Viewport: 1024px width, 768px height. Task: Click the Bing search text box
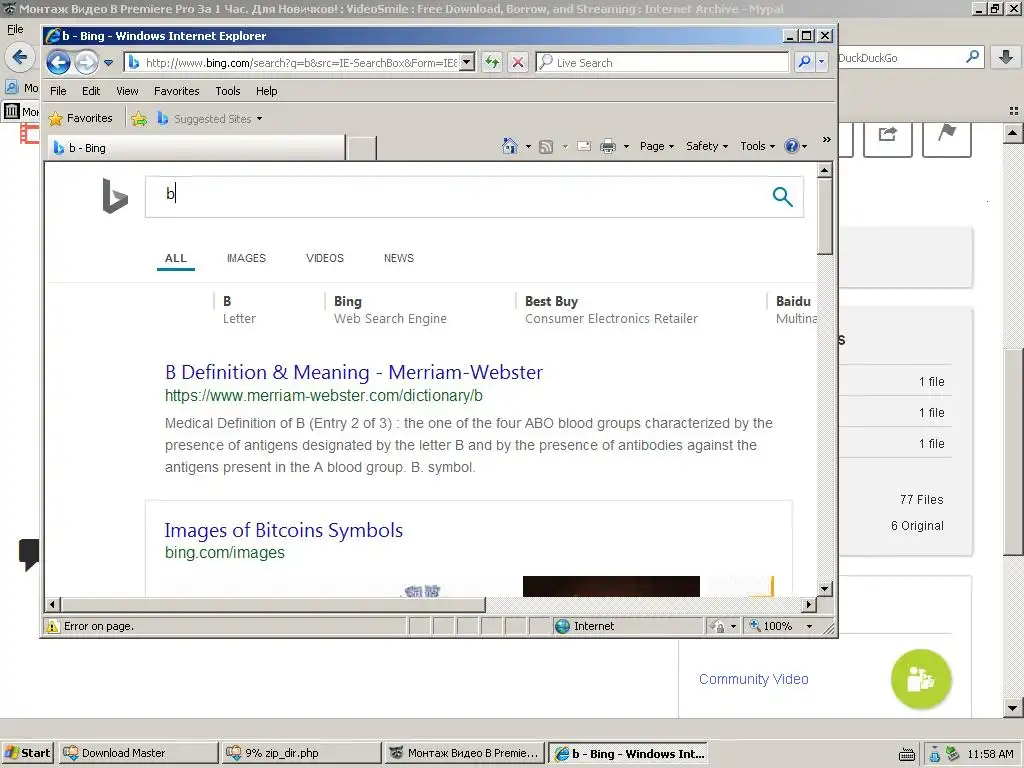(x=457, y=196)
